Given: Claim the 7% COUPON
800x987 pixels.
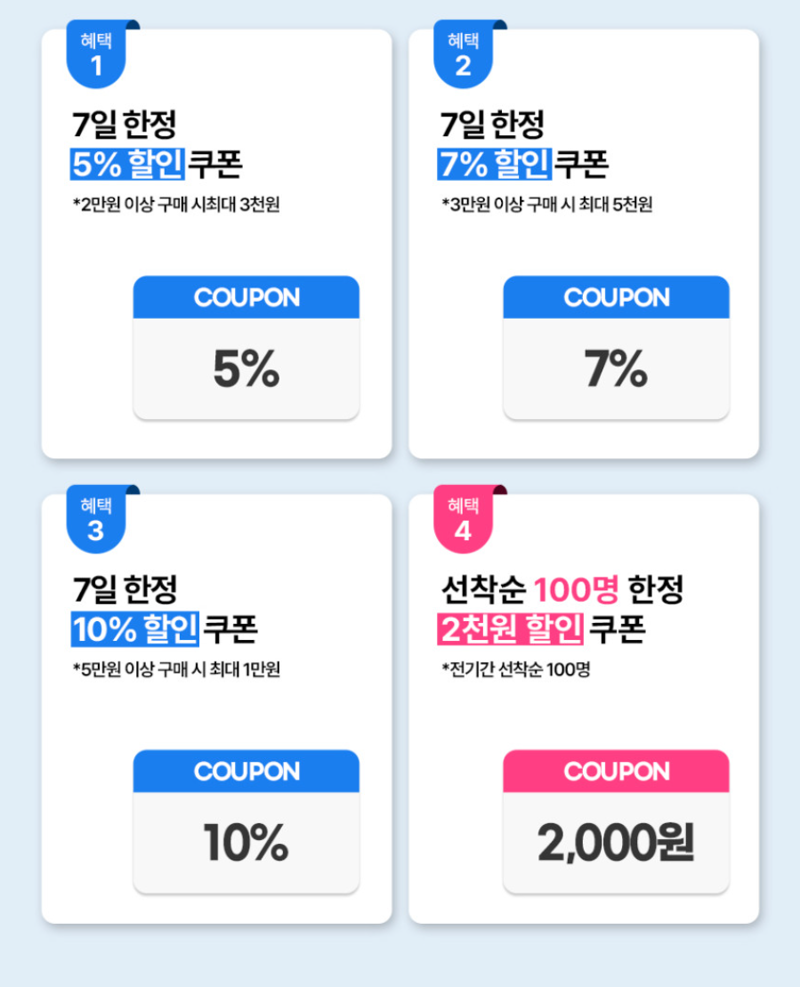Looking at the screenshot, I should (x=616, y=347).
